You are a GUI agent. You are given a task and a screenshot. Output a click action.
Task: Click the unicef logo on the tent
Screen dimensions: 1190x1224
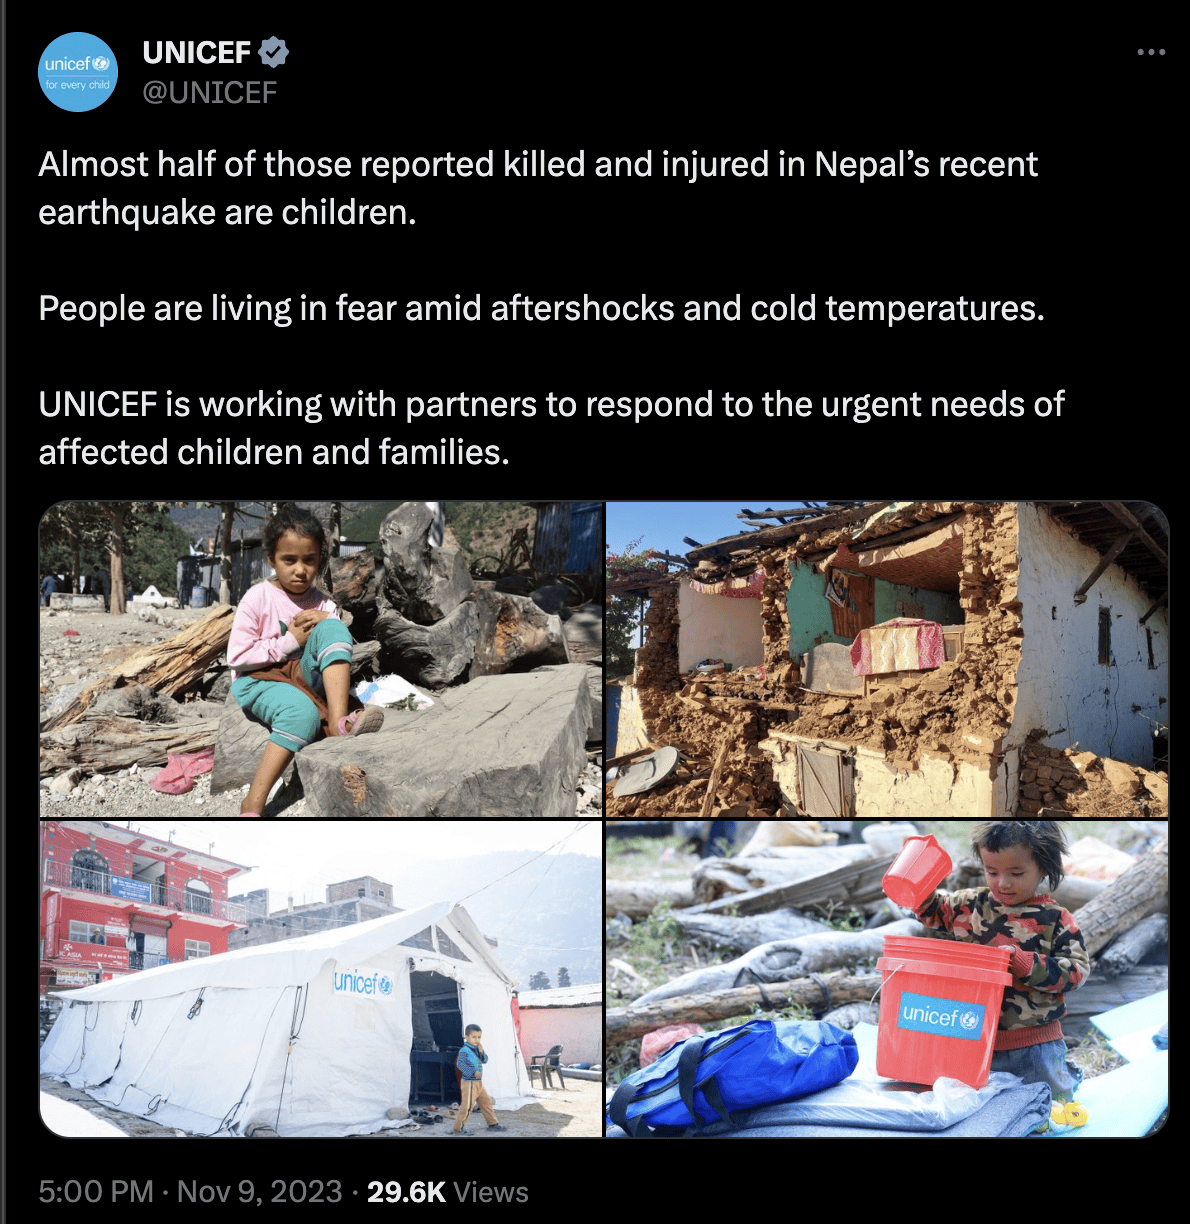tap(363, 982)
